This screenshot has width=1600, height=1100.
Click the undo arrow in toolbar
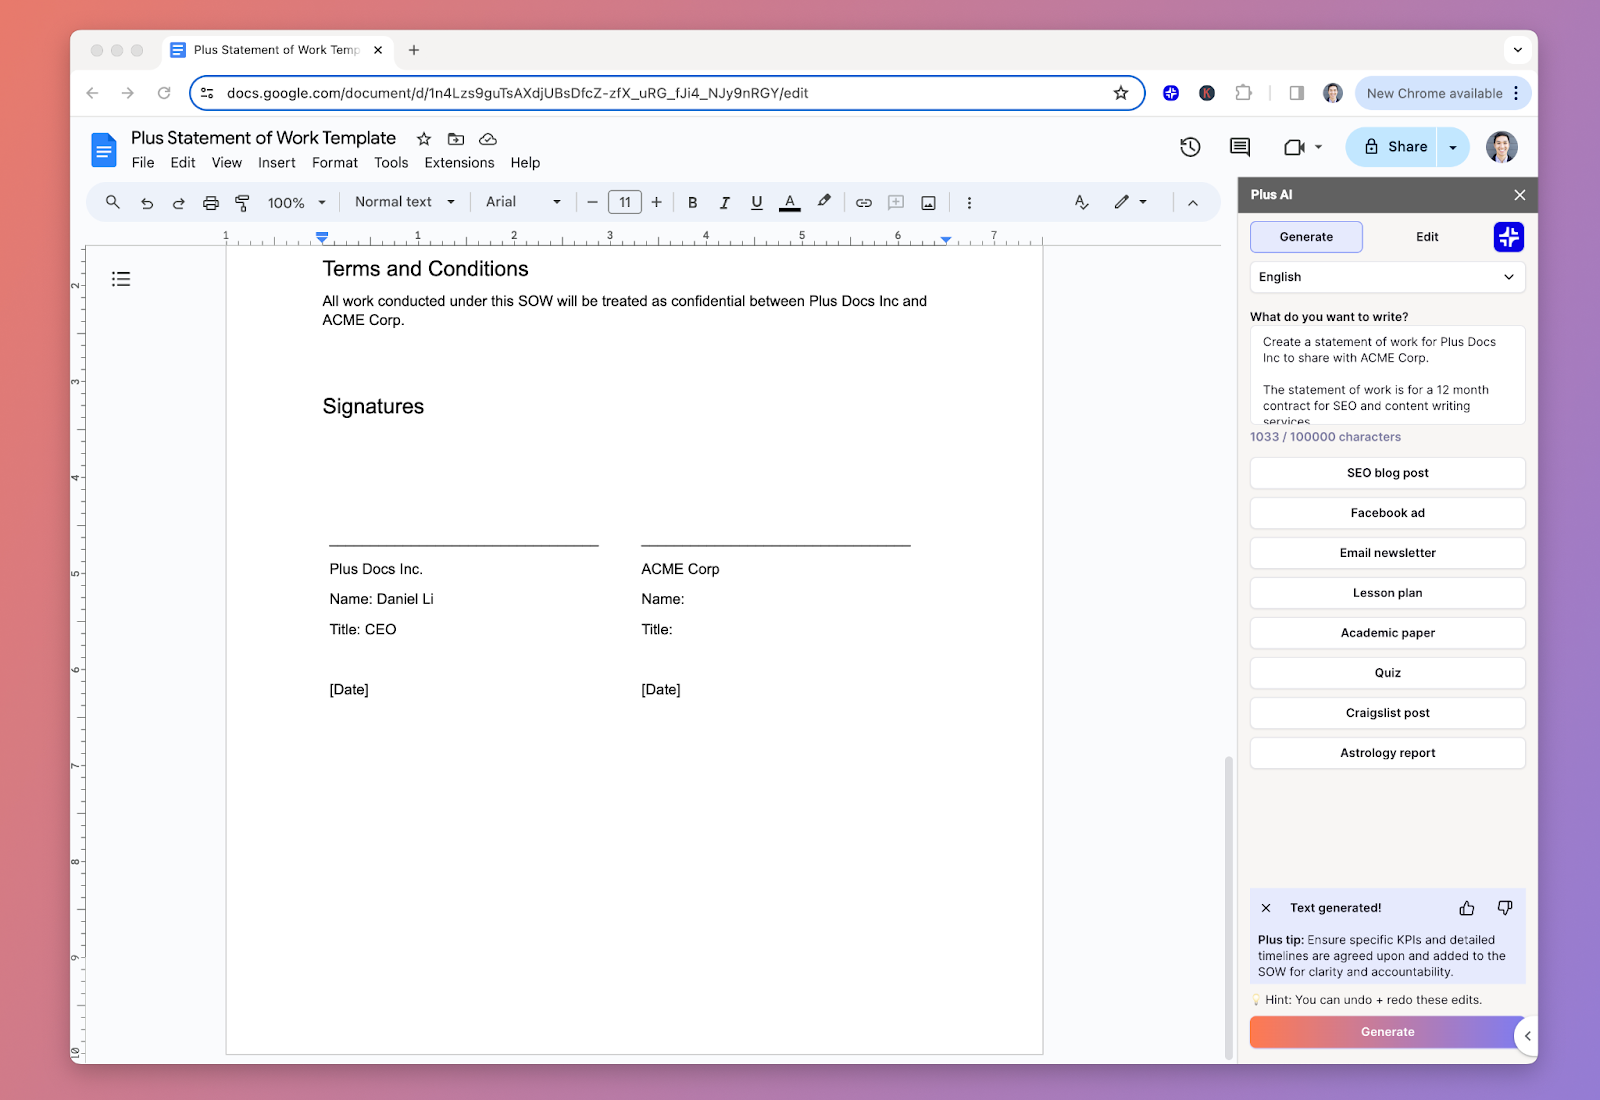click(x=147, y=203)
